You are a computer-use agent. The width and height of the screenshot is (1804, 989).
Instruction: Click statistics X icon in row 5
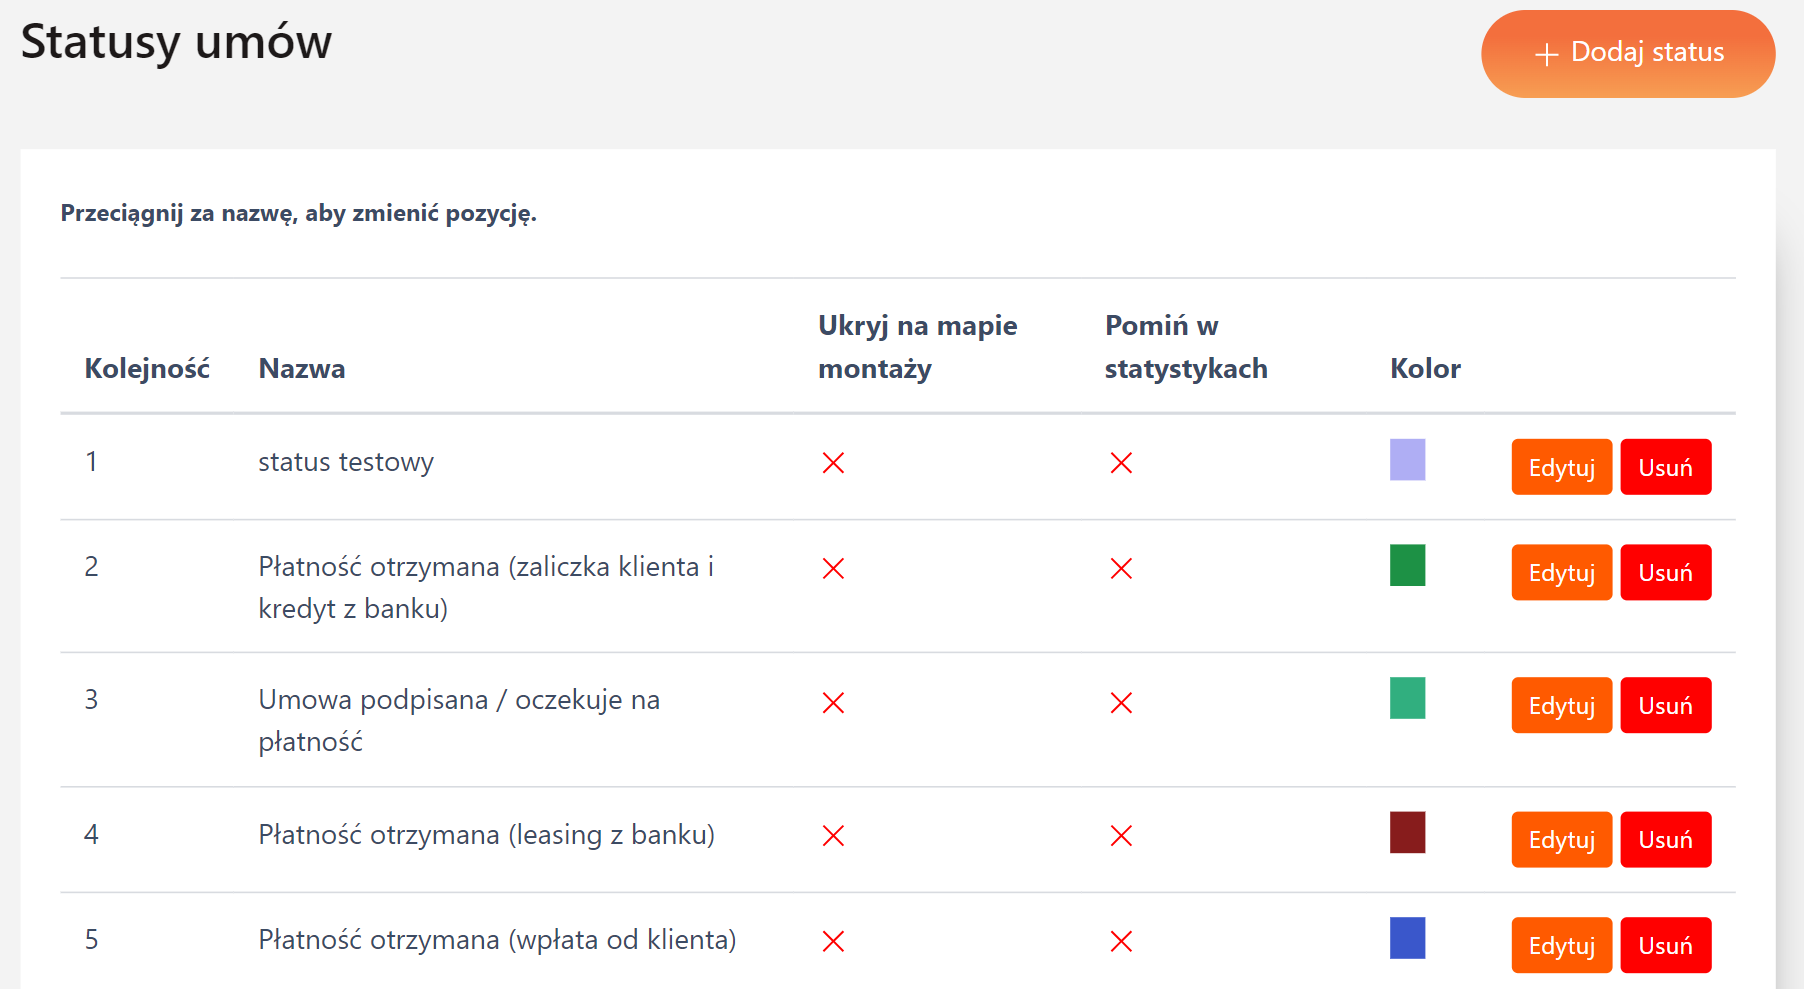[1121, 941]
